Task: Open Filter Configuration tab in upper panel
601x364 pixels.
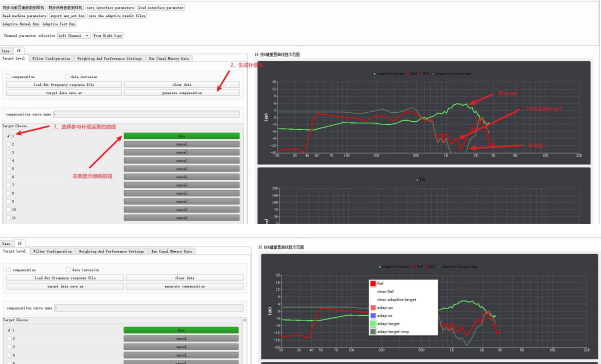Action: pyautogui.click(x=51, y=59)
